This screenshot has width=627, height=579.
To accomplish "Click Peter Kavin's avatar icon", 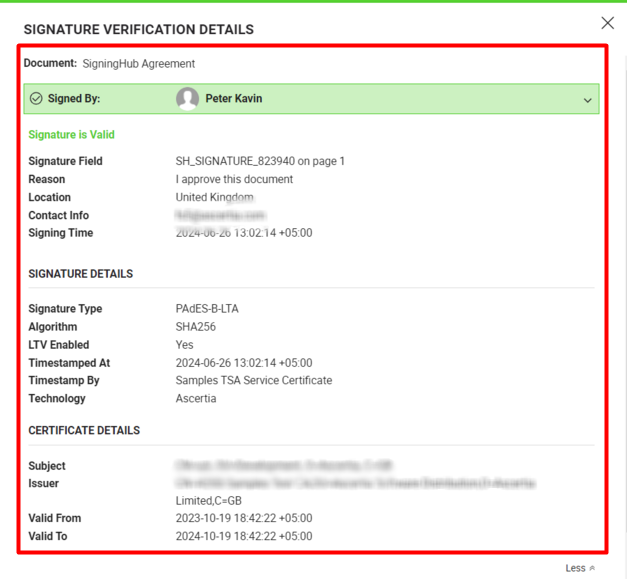I will pos(187,98).
